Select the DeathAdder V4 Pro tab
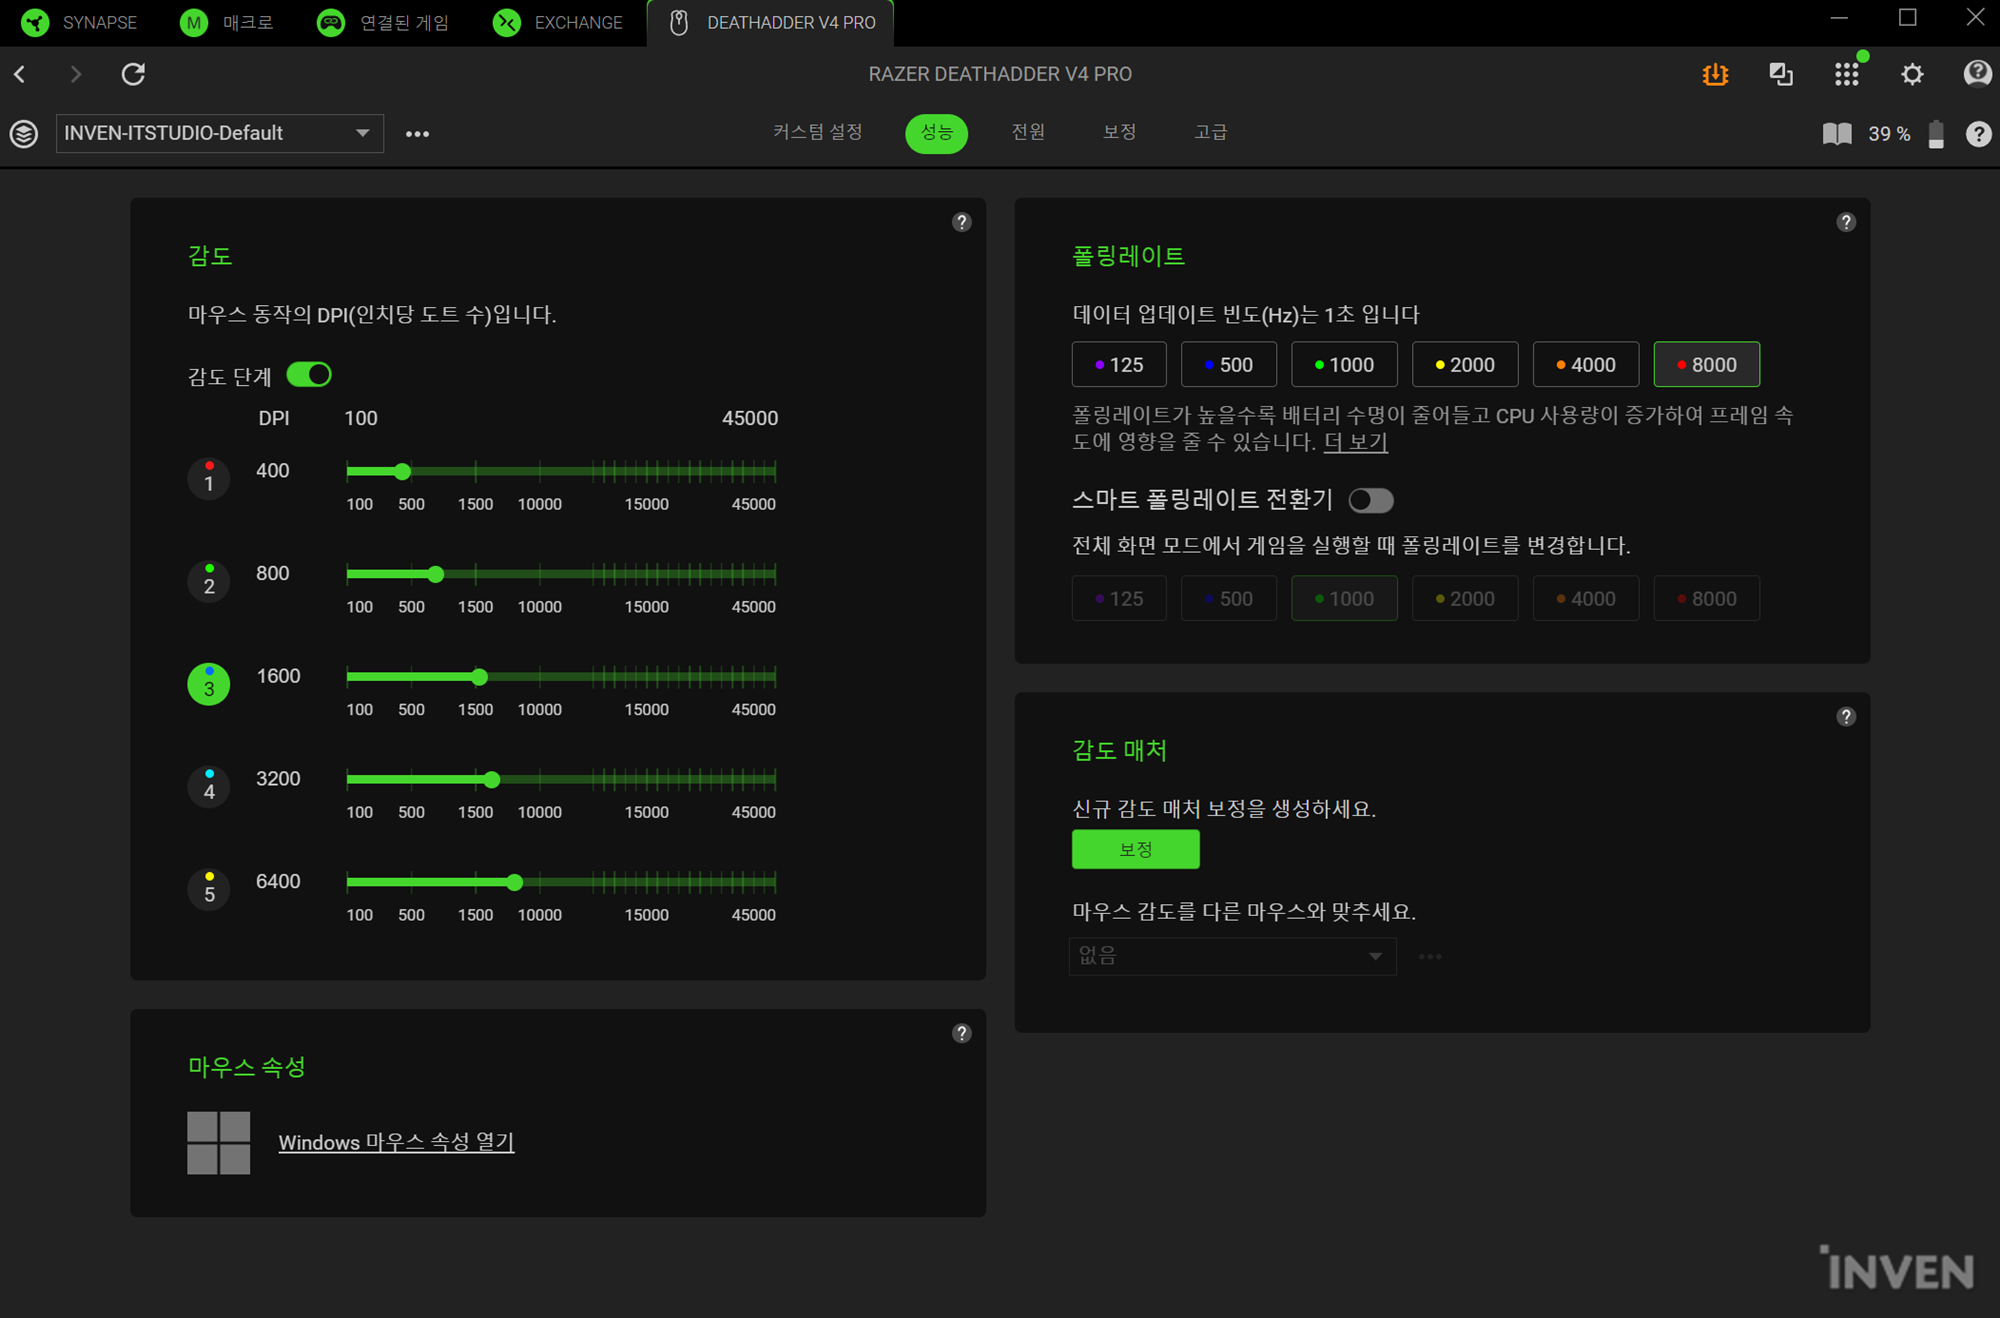The image size is (2000, 1318). (x=771, y=22)
